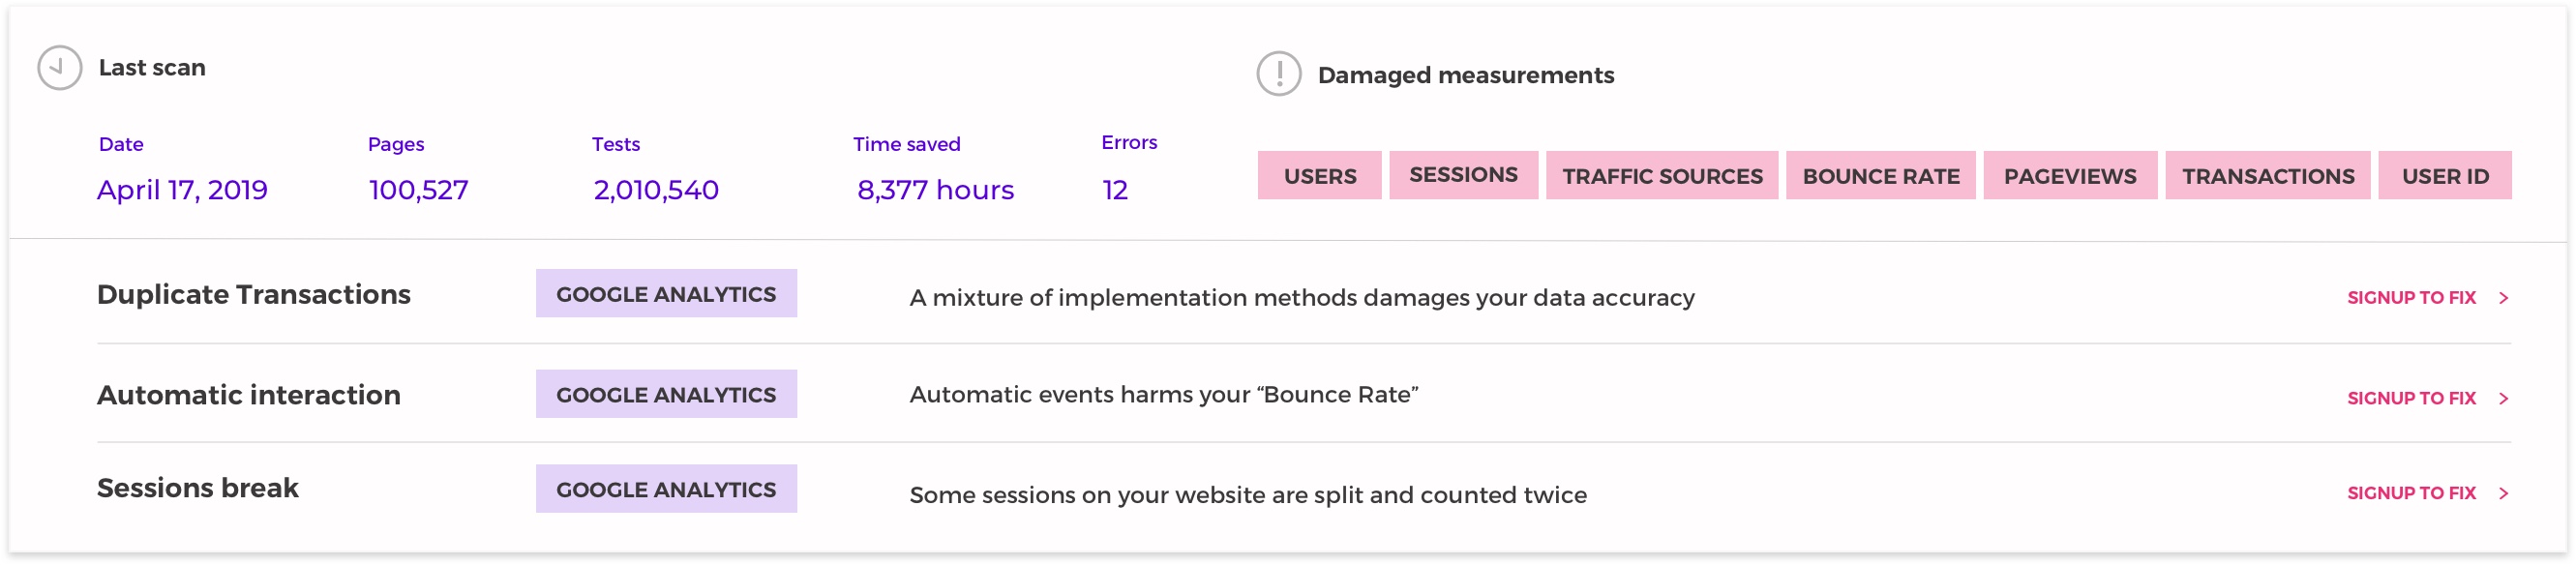Screen dimensions: 2576x565
Task: Click Google Analytics badge for Duplicate Transactions
Action: coord(666,294)
